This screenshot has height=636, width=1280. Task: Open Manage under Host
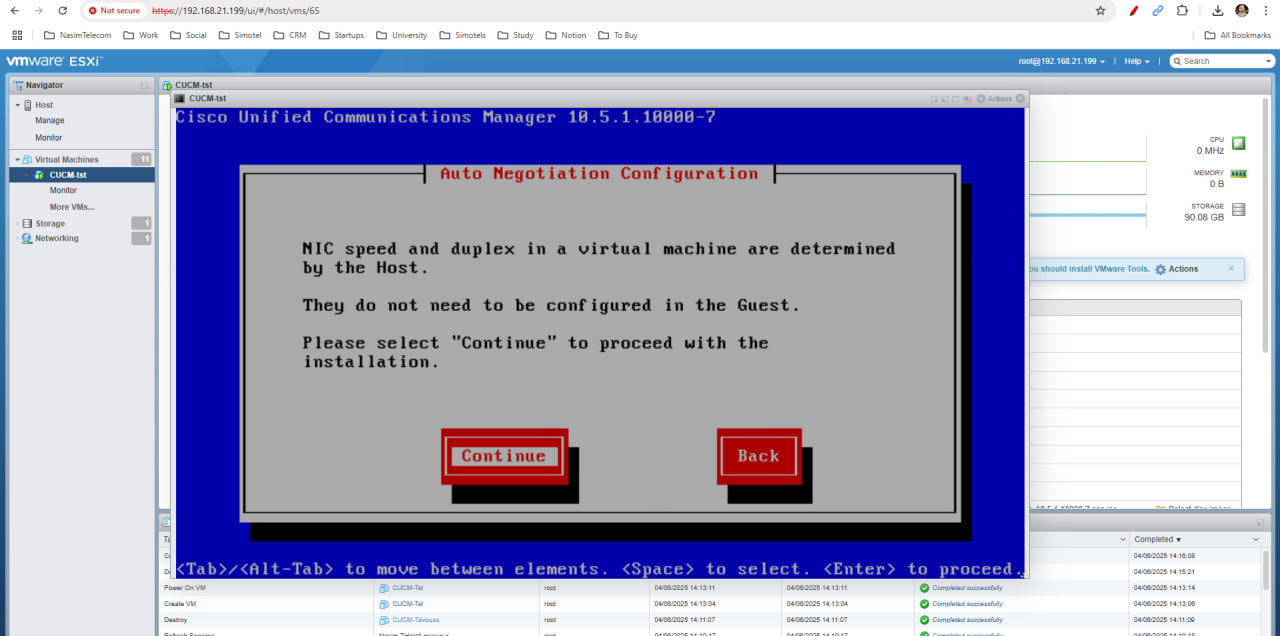50,121
